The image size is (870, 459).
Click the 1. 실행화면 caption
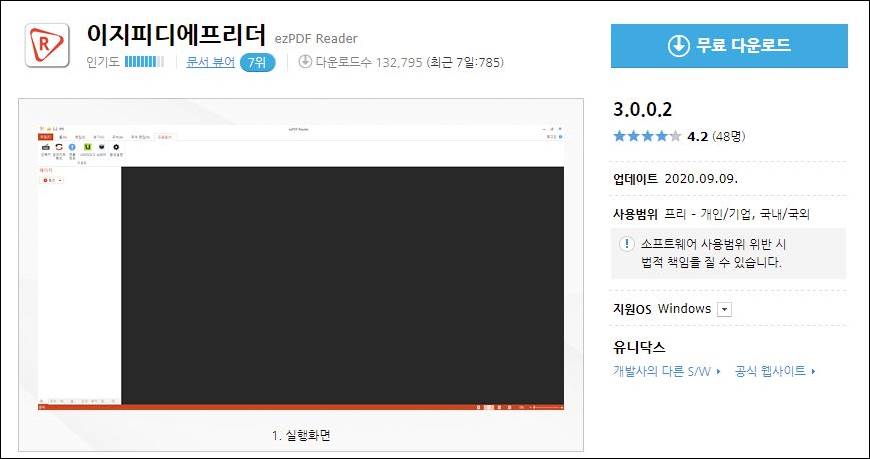(301, 436)
